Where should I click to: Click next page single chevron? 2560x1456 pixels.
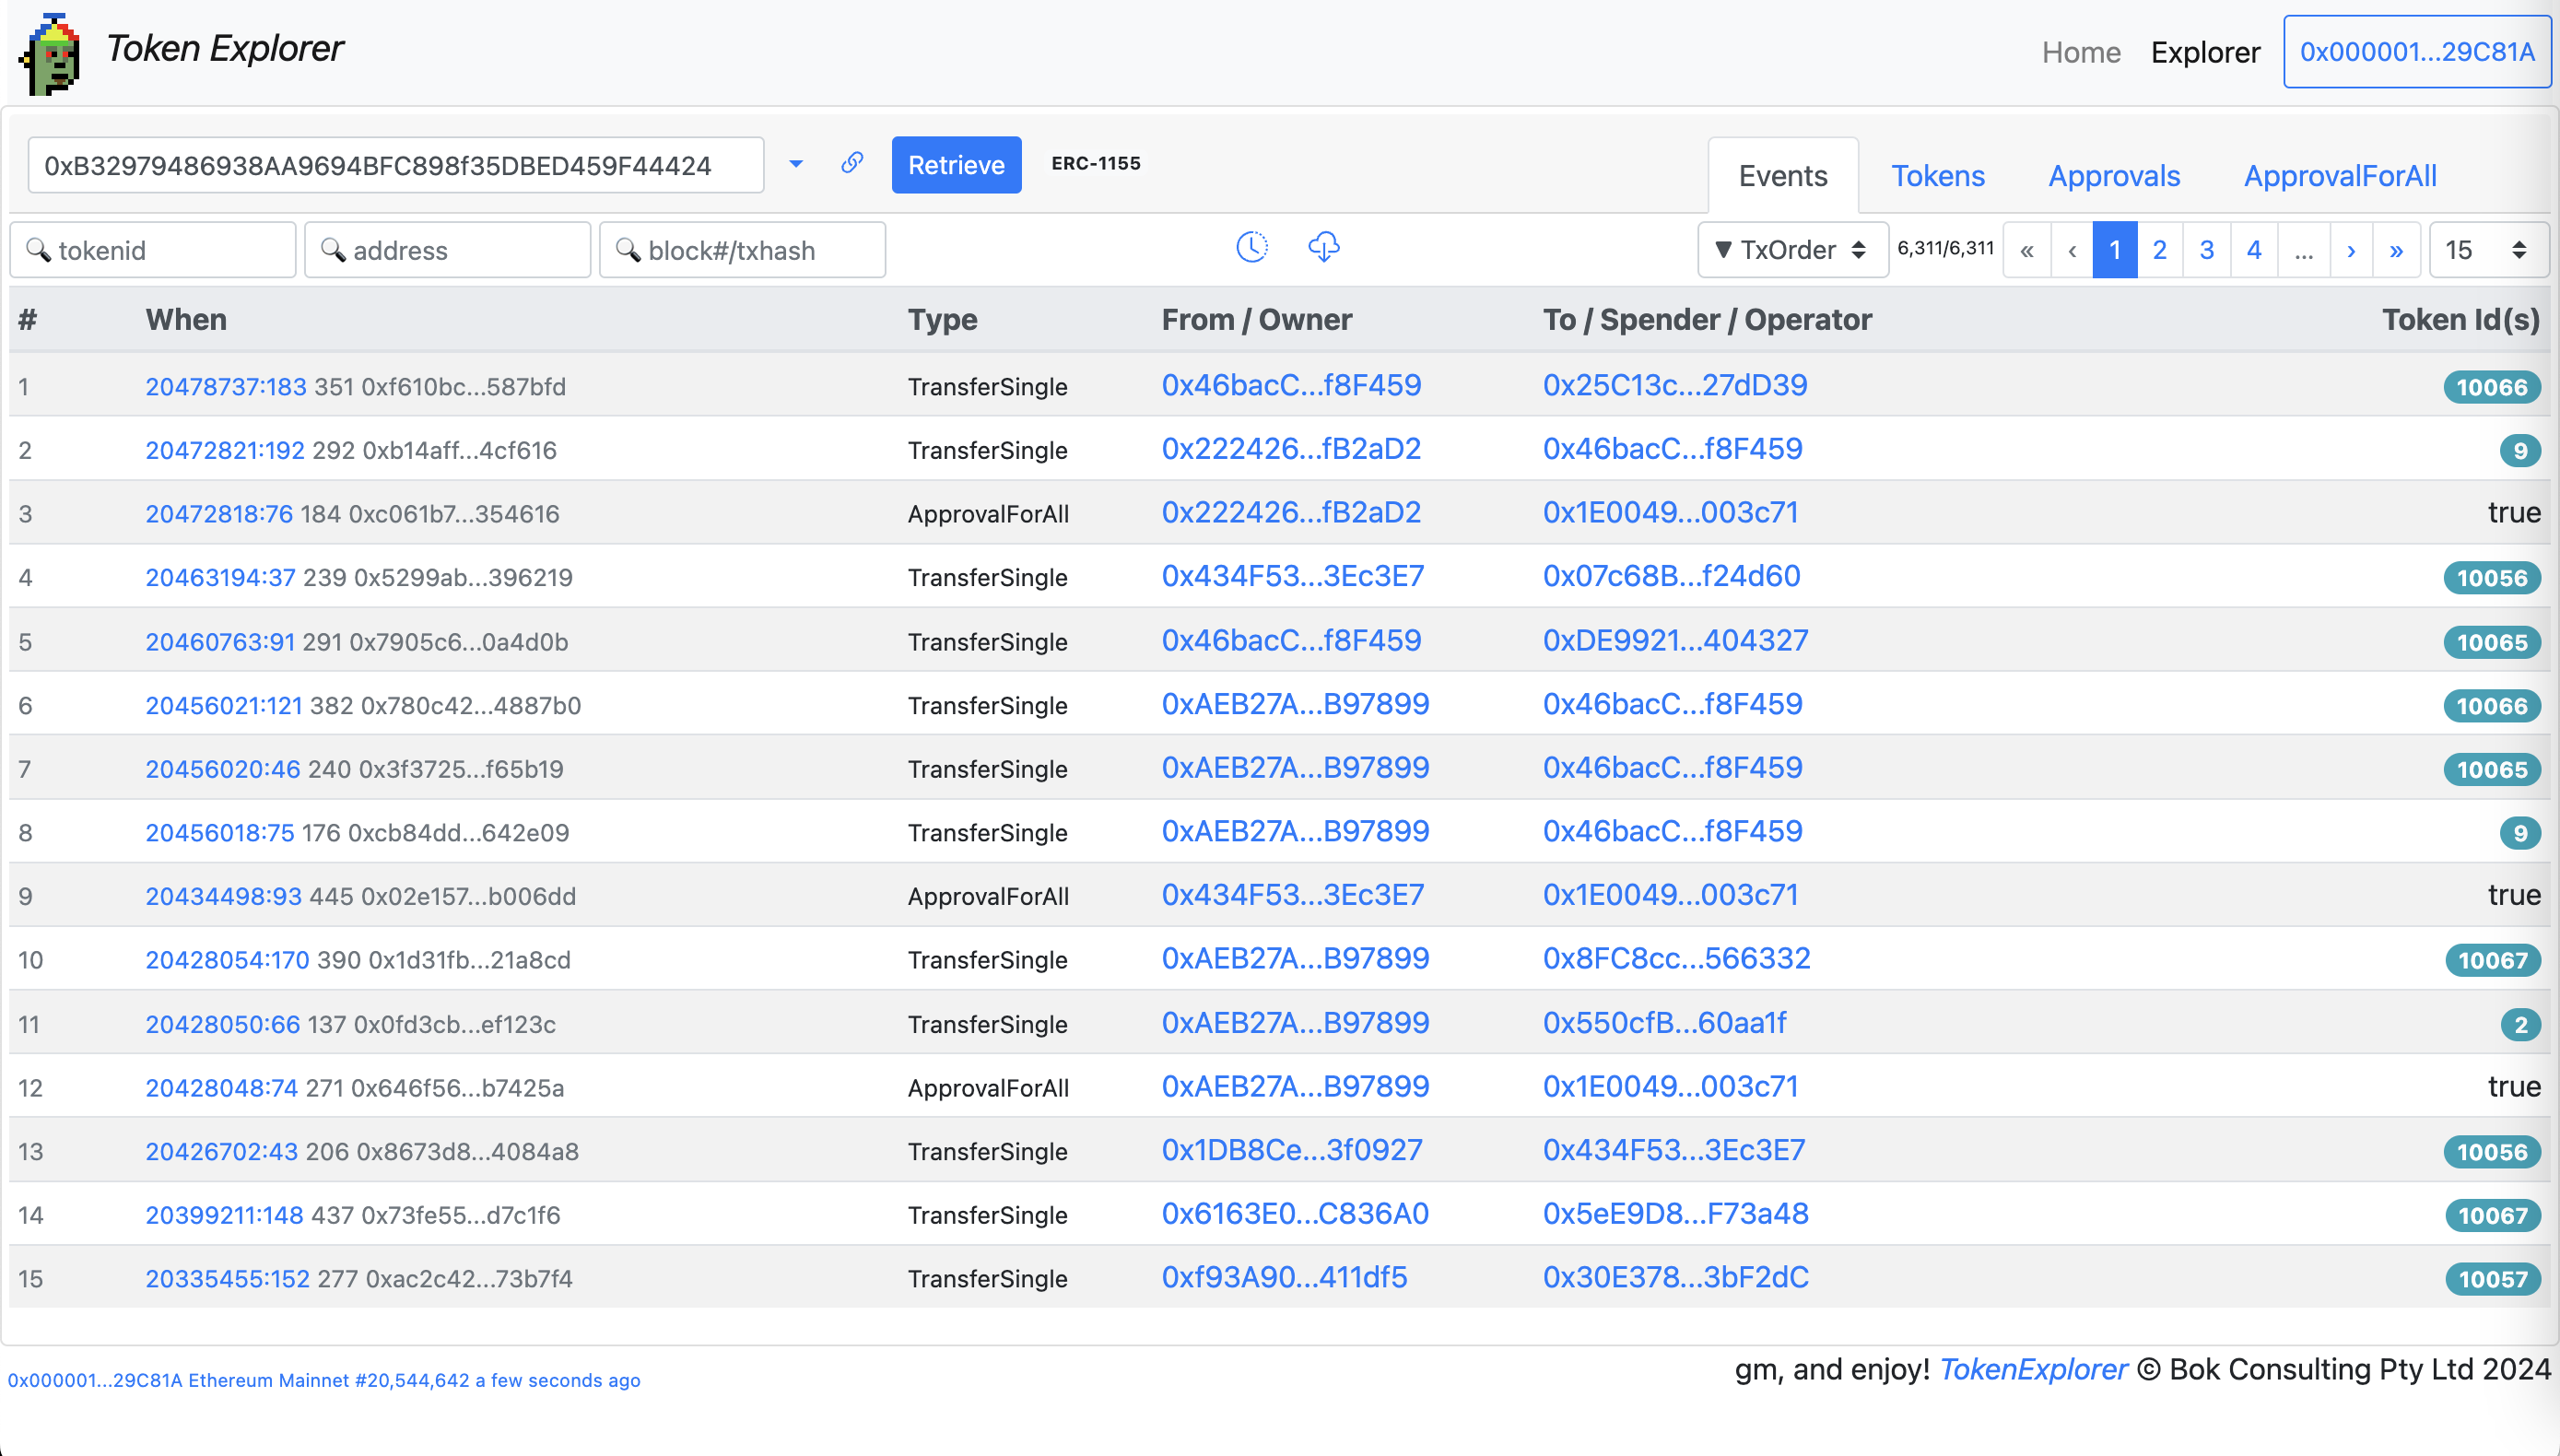[2351, 250]
